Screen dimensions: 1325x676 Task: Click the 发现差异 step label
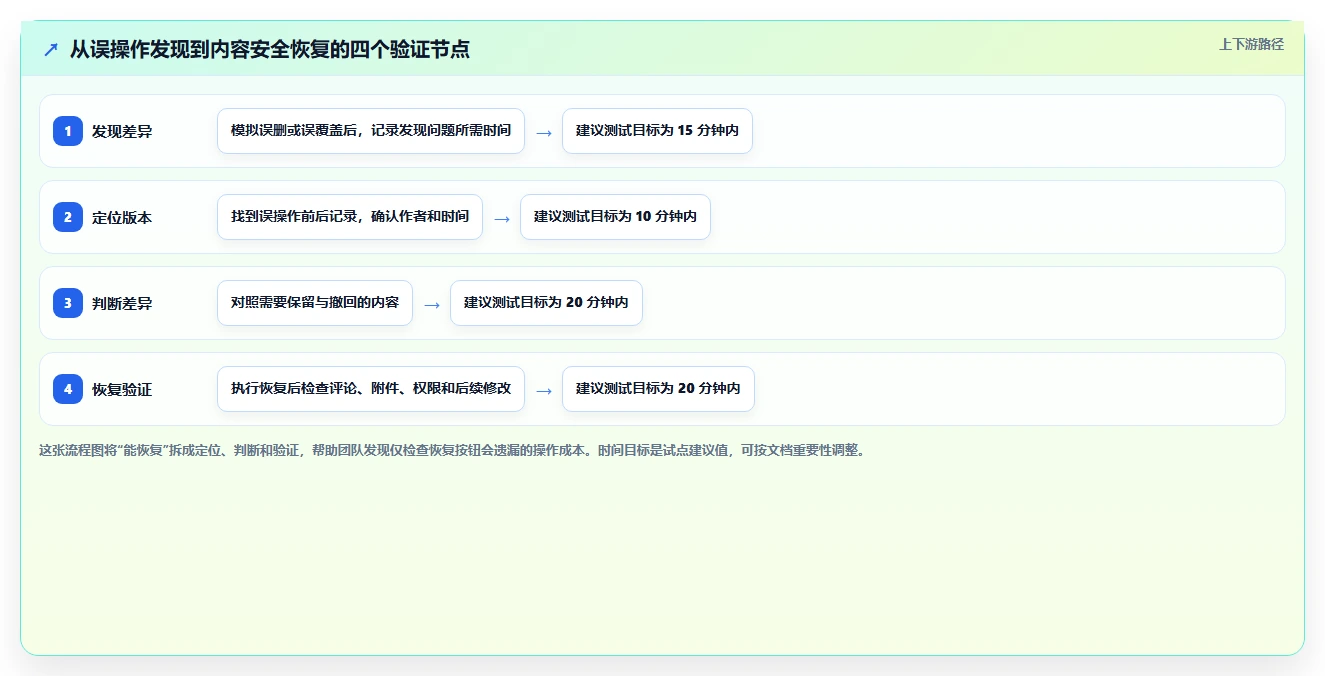click(x=122, y=131)
